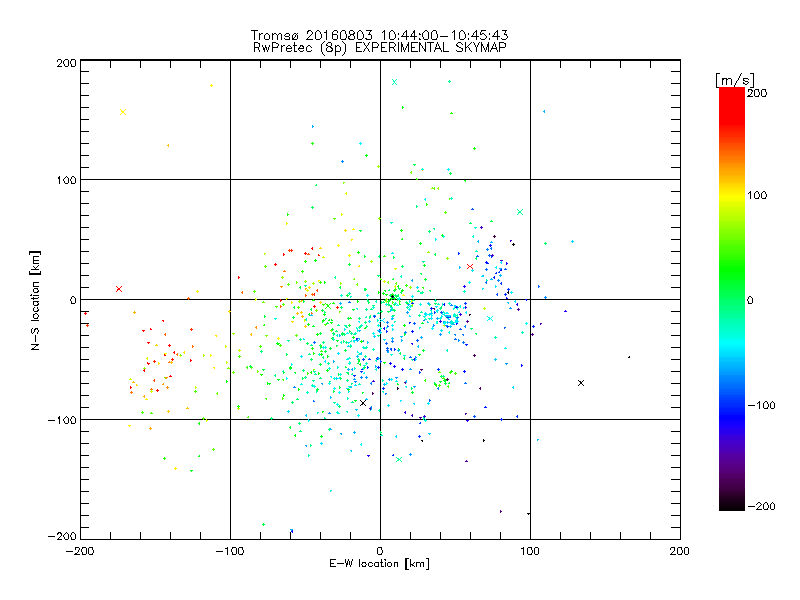The height and width of the screenshot is (600, 800).
Task: Click the colorbar's '-100' label
Action: (x=761, y=405)
